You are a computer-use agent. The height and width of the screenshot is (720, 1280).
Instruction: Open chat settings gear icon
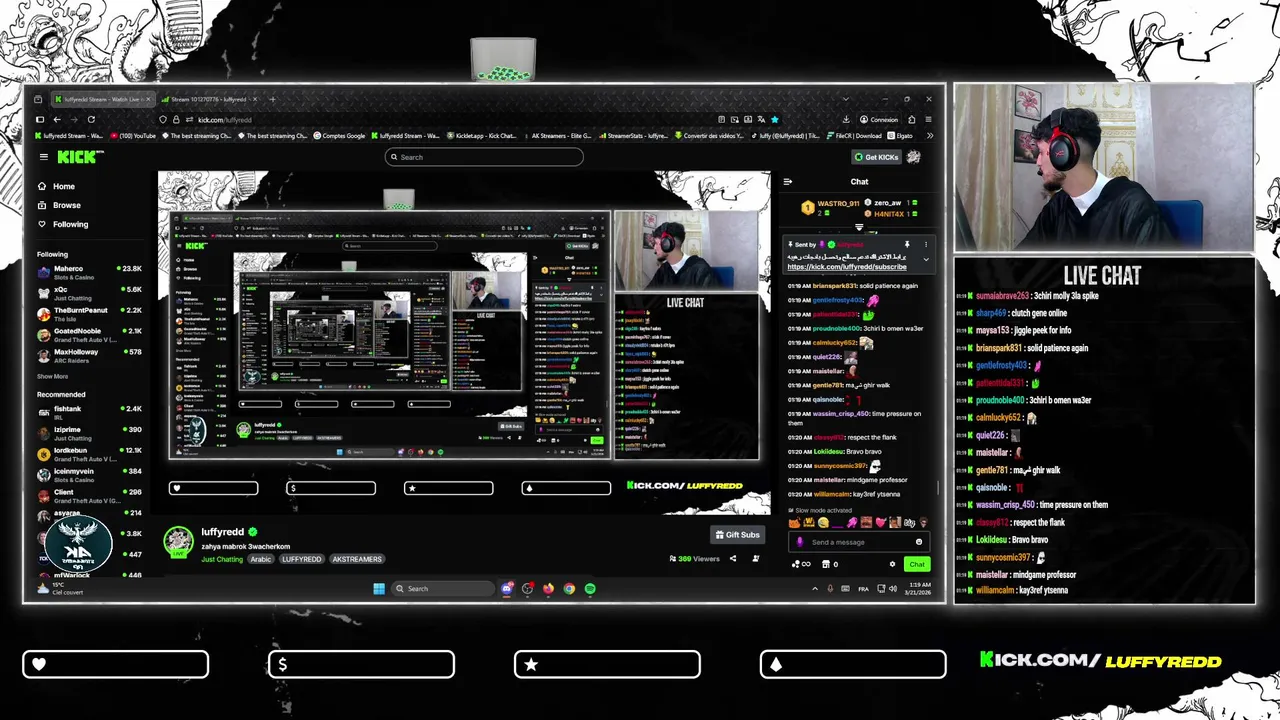pos(892,564)
